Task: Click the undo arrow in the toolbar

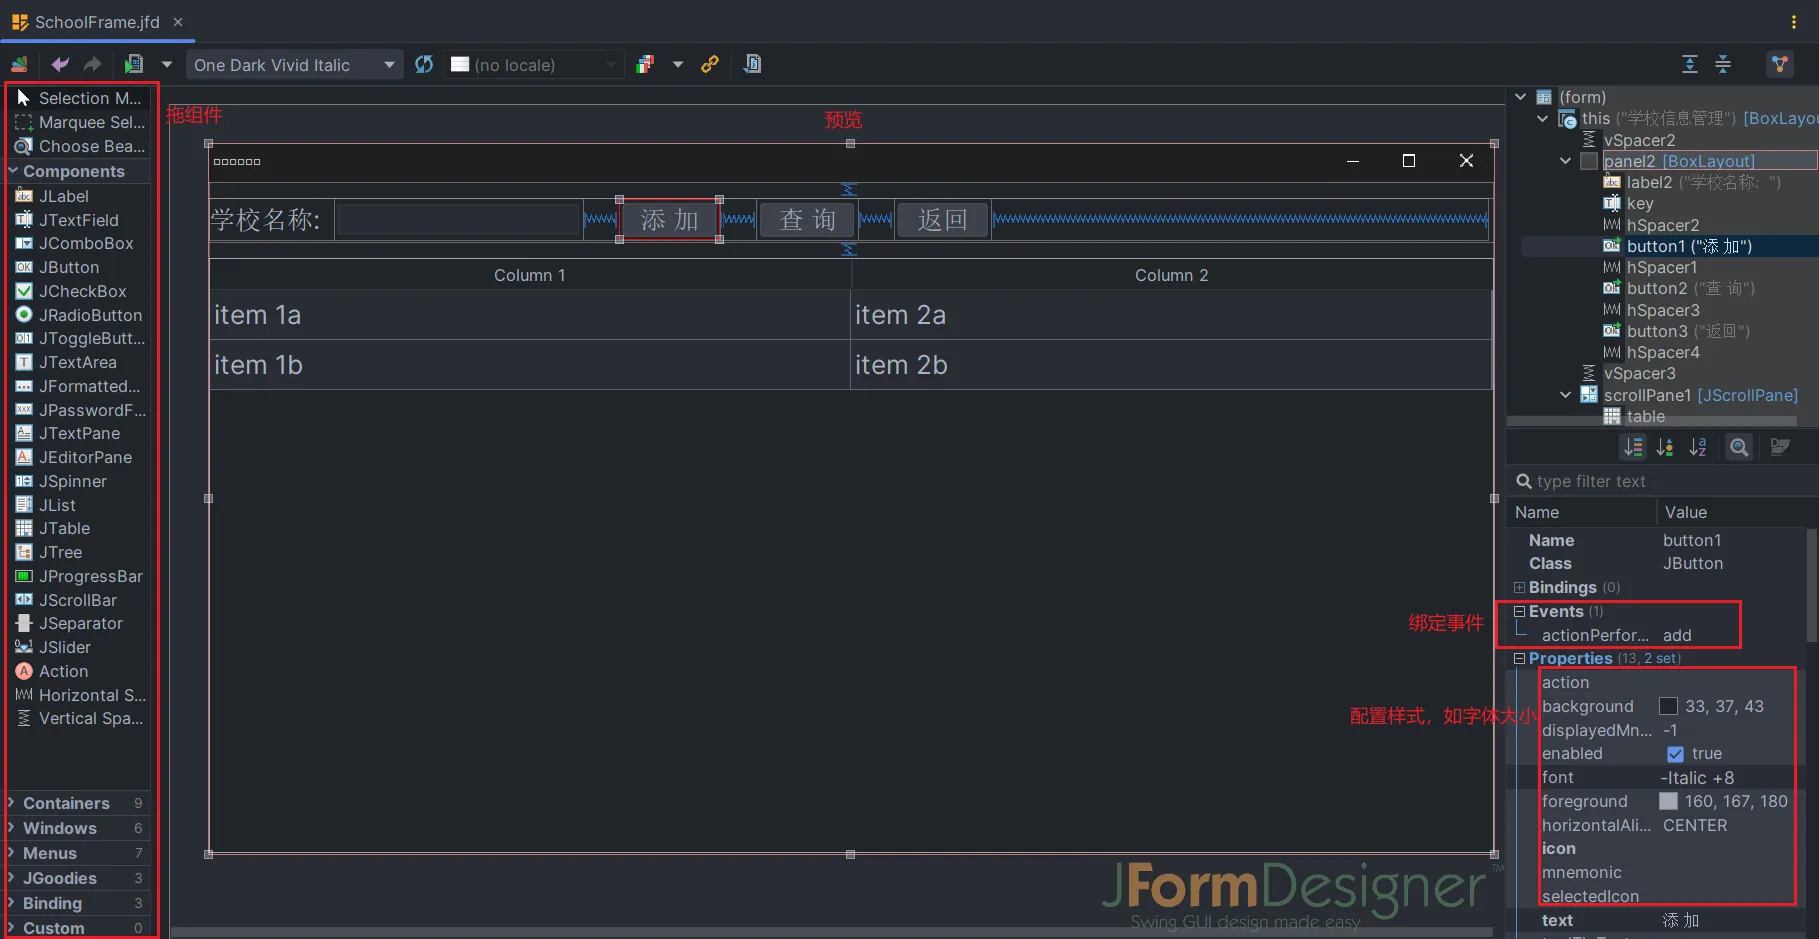Action: click(x=60, y=64)
